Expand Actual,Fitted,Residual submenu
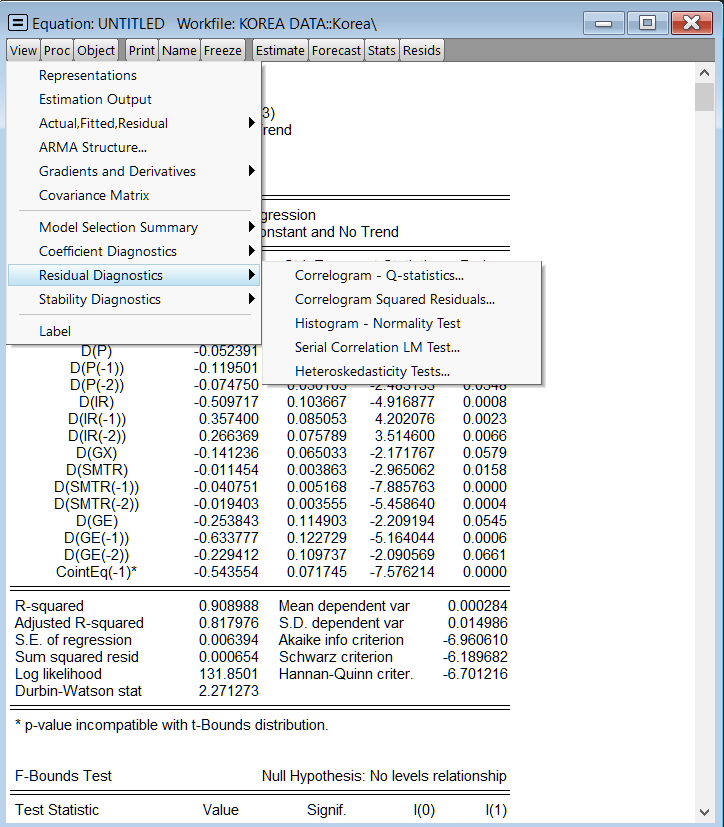This screenshot has width=724, height=827. [103, 123]
